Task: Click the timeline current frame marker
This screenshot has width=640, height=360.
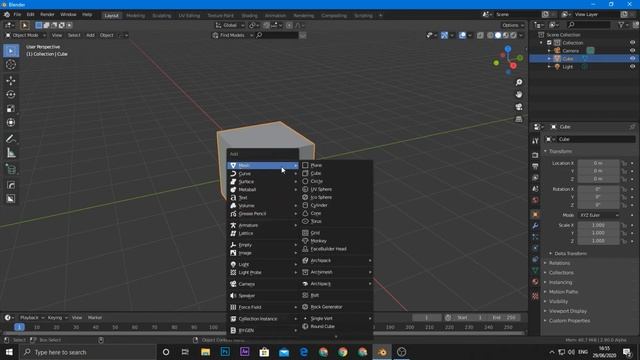Action: [x=19, y=327]
